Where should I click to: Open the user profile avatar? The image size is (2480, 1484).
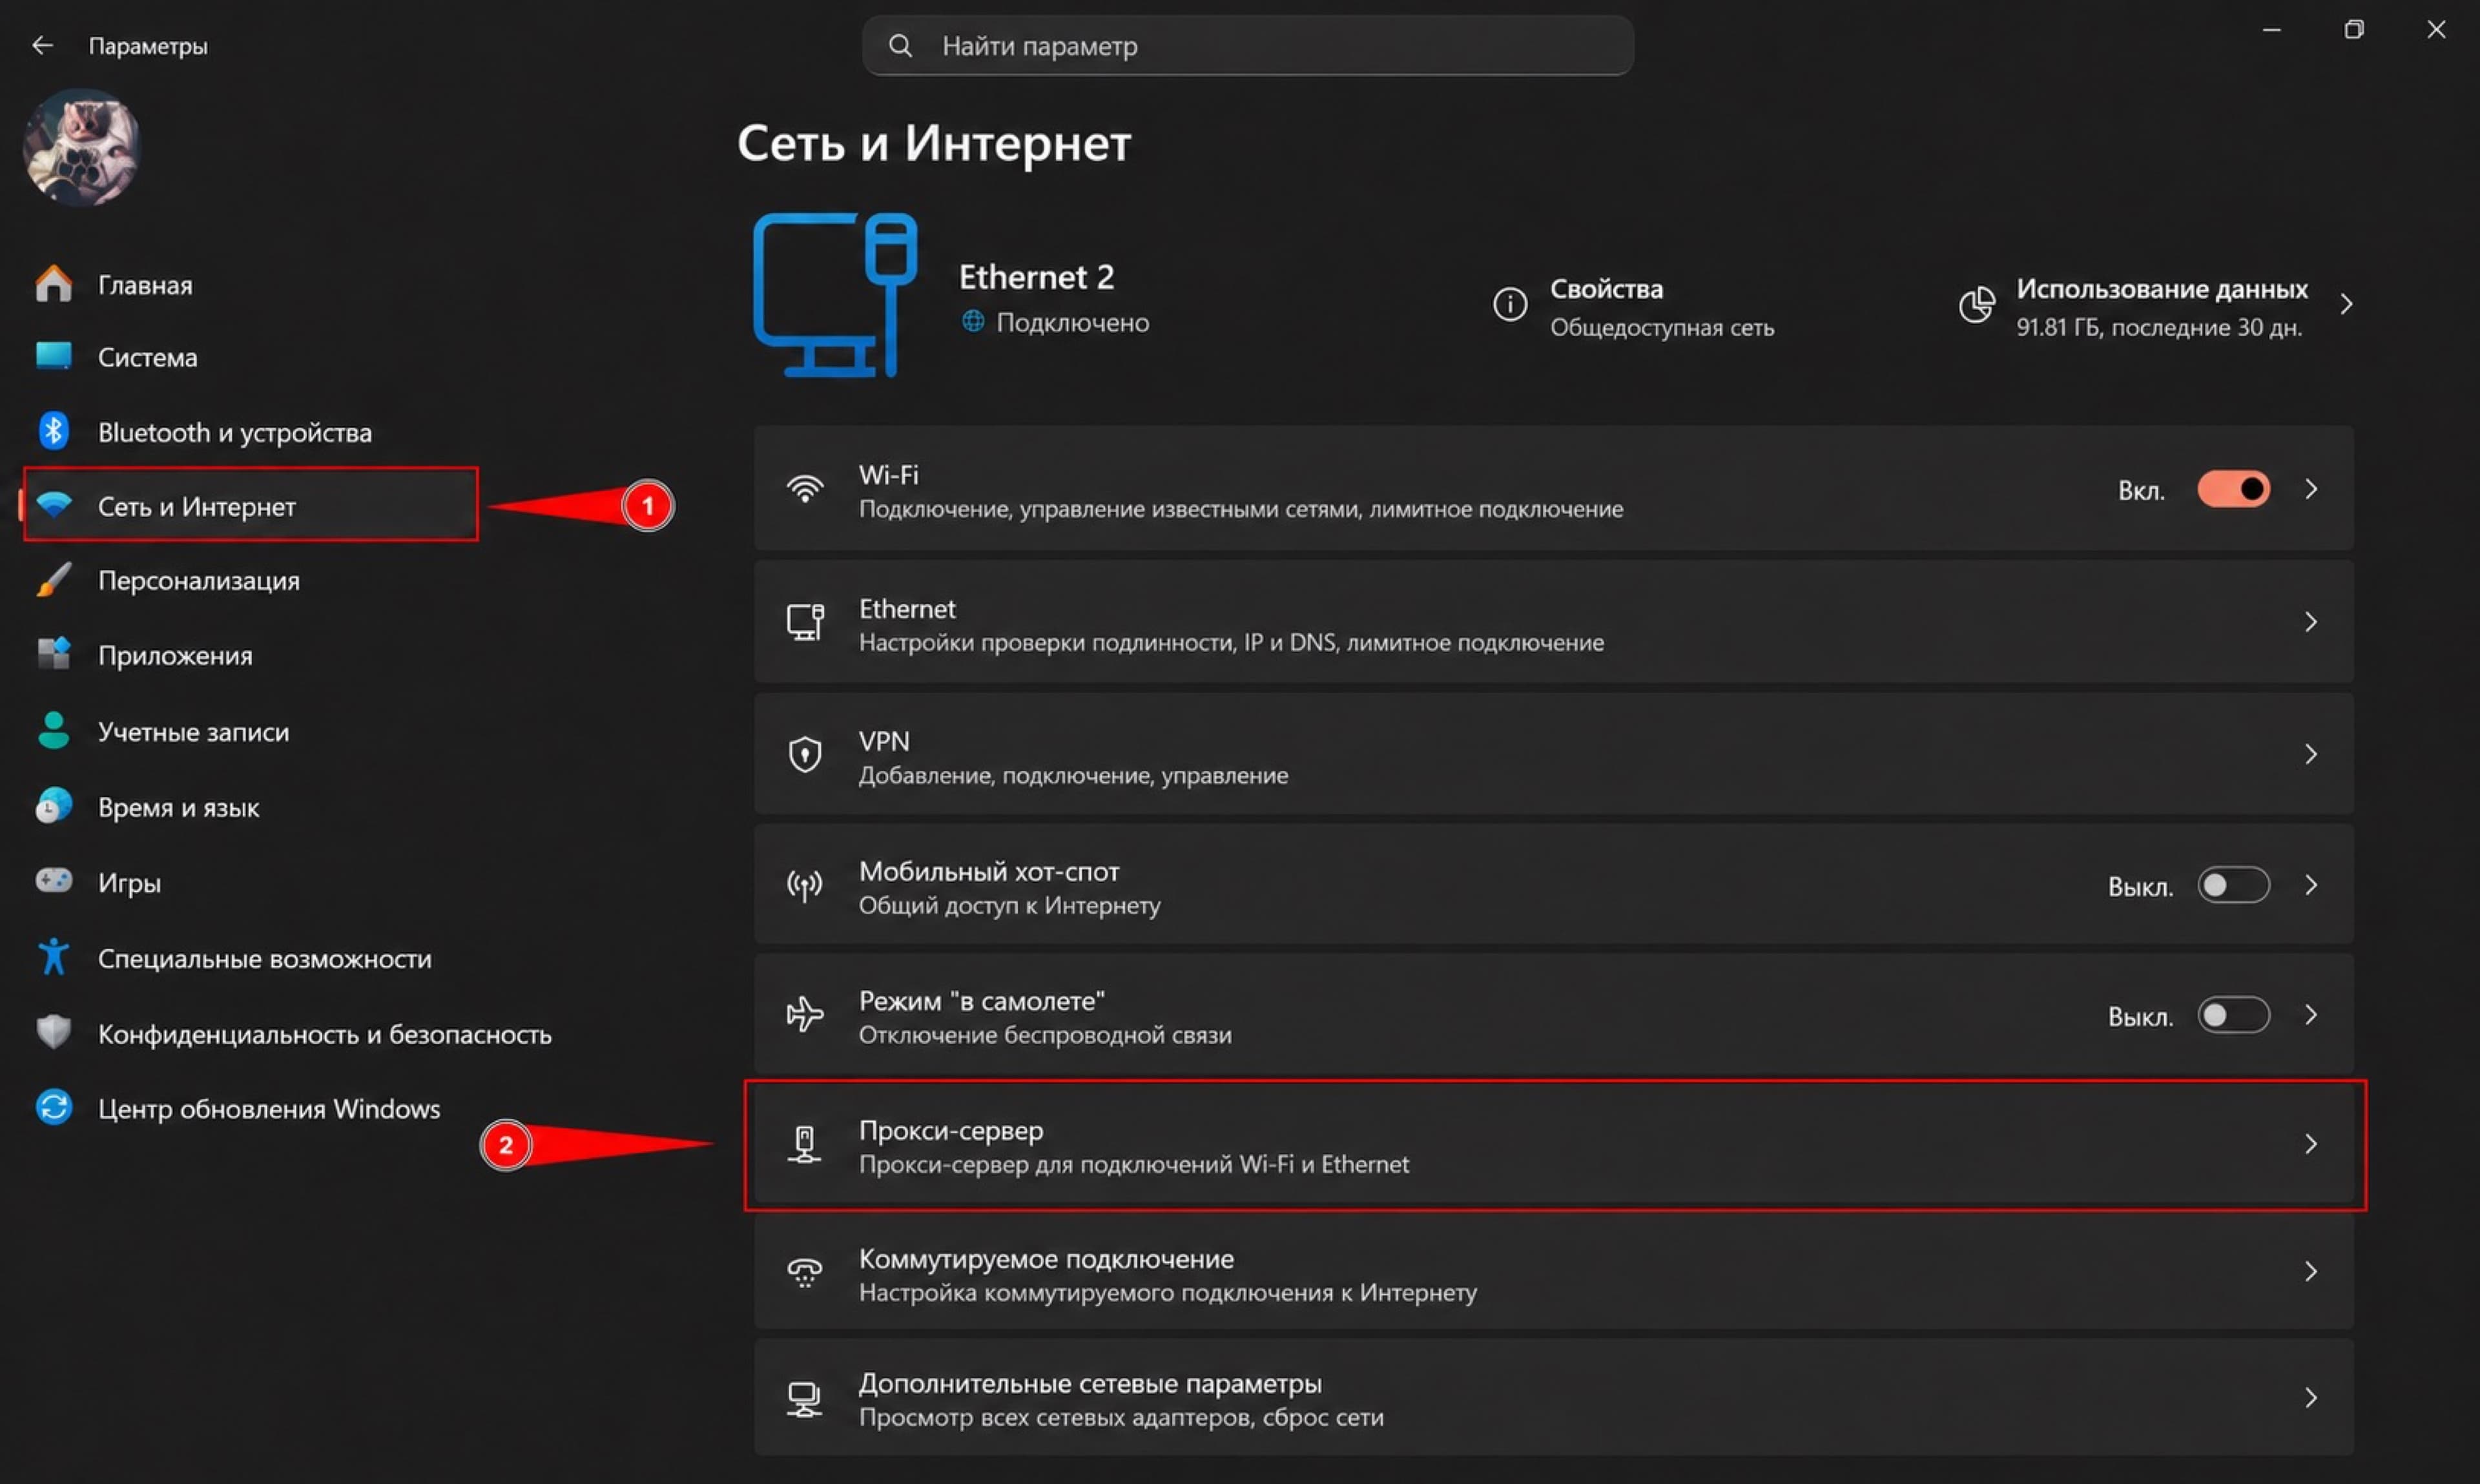coord(82,147)
